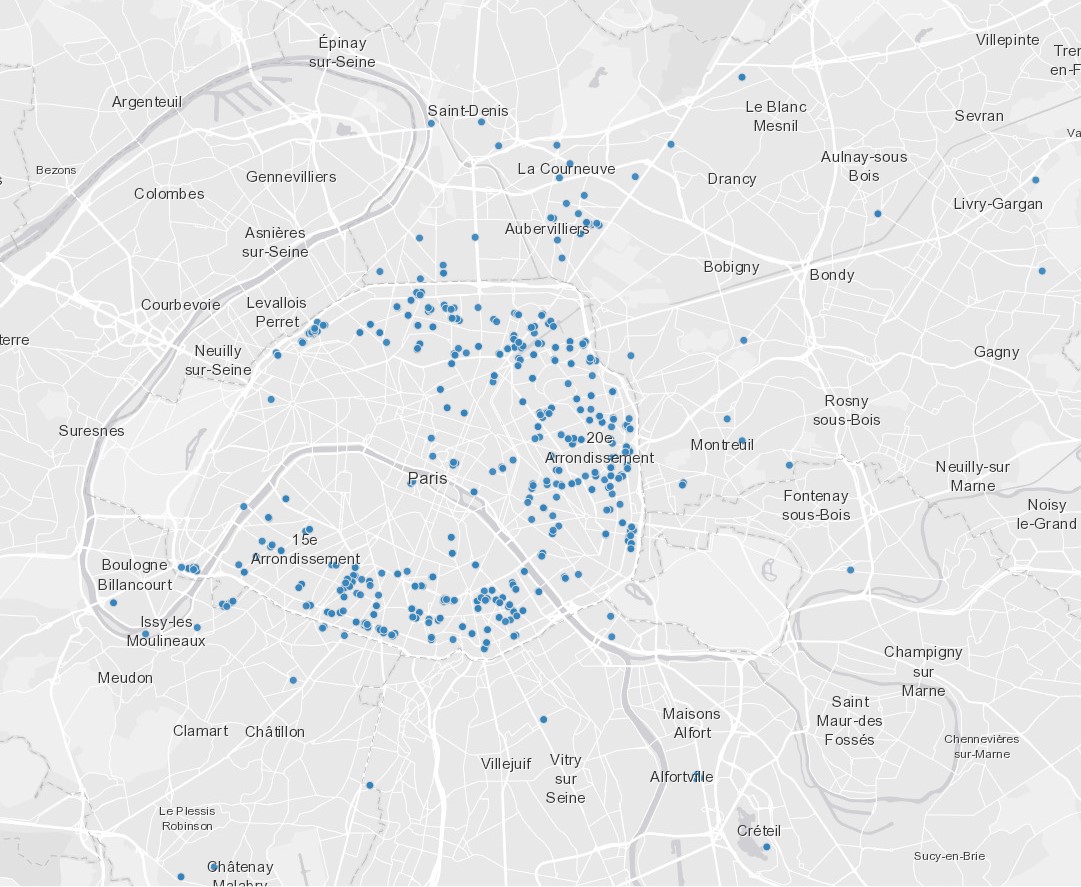Select the marker east of Aulnay-sous-Bois
Image resolution: width=1081 pixels, height=887 pixels.
[x=877, y=213]
